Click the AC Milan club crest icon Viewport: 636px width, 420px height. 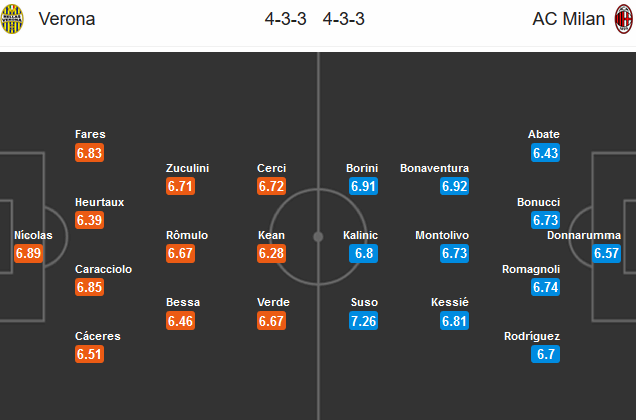pyautogui.click(x=623, y=19)
